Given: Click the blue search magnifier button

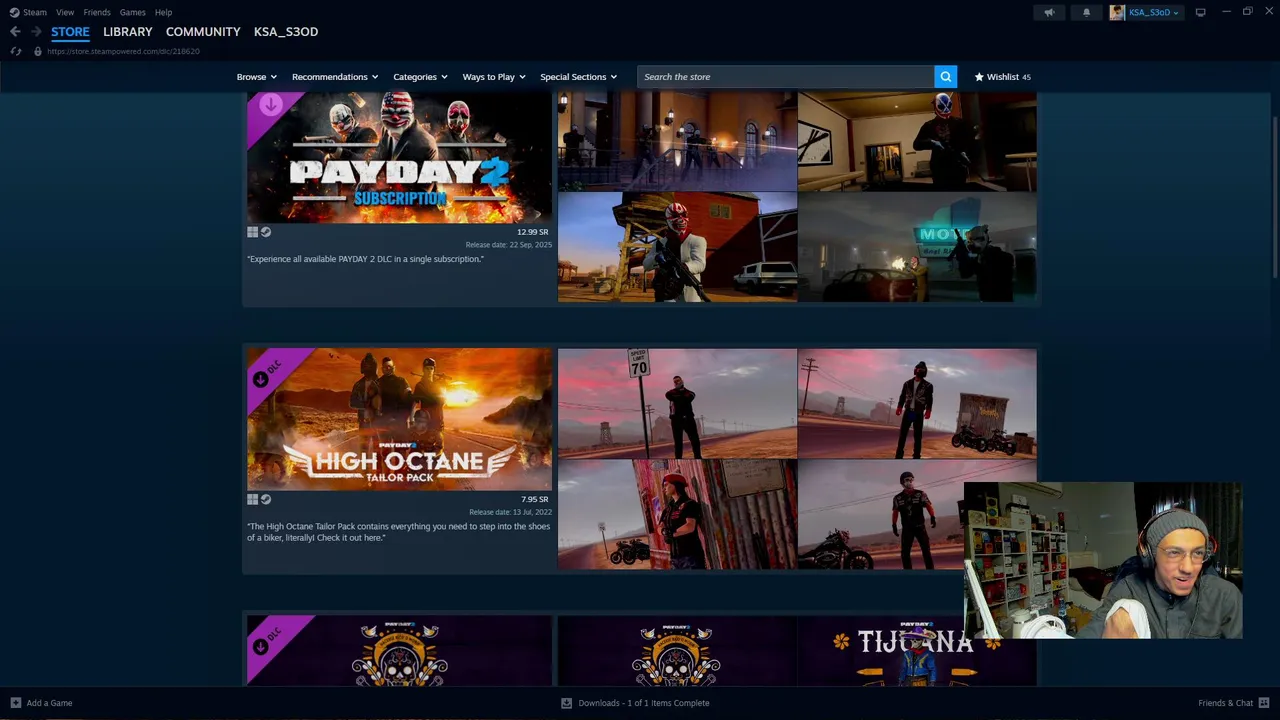Looking at the screenshot, I should [945, 77].
